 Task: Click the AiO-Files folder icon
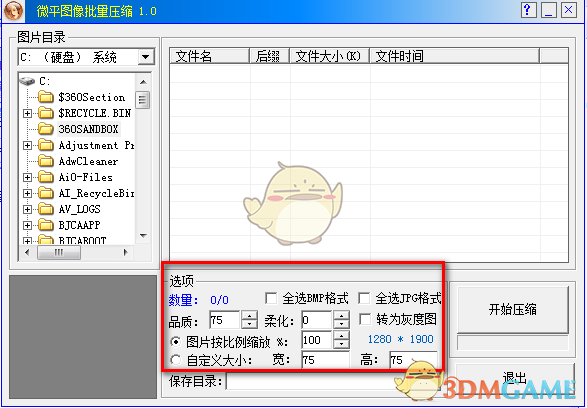(46, 177)
